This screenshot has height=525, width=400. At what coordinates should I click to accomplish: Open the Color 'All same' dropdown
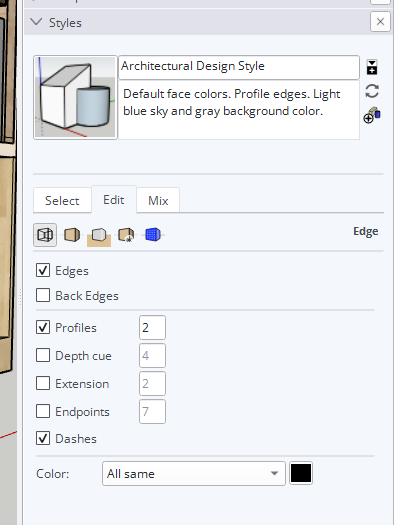coord(194,473)
